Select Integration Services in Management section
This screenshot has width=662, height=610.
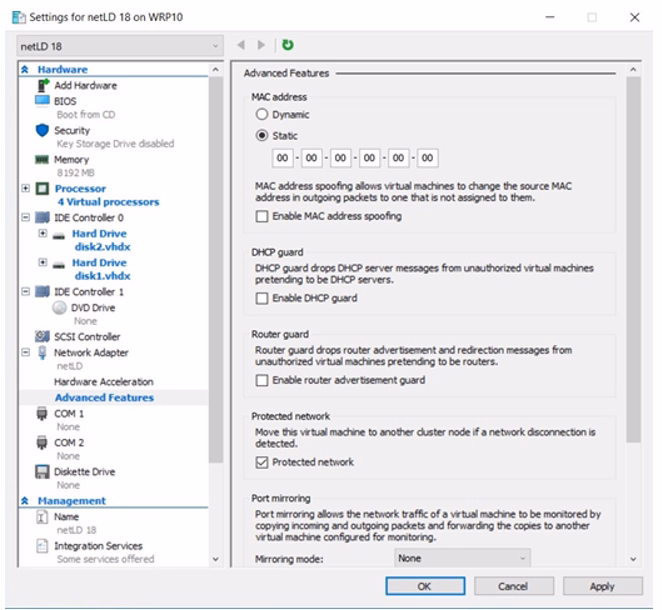pyautogui.click(x=98, y=546)
